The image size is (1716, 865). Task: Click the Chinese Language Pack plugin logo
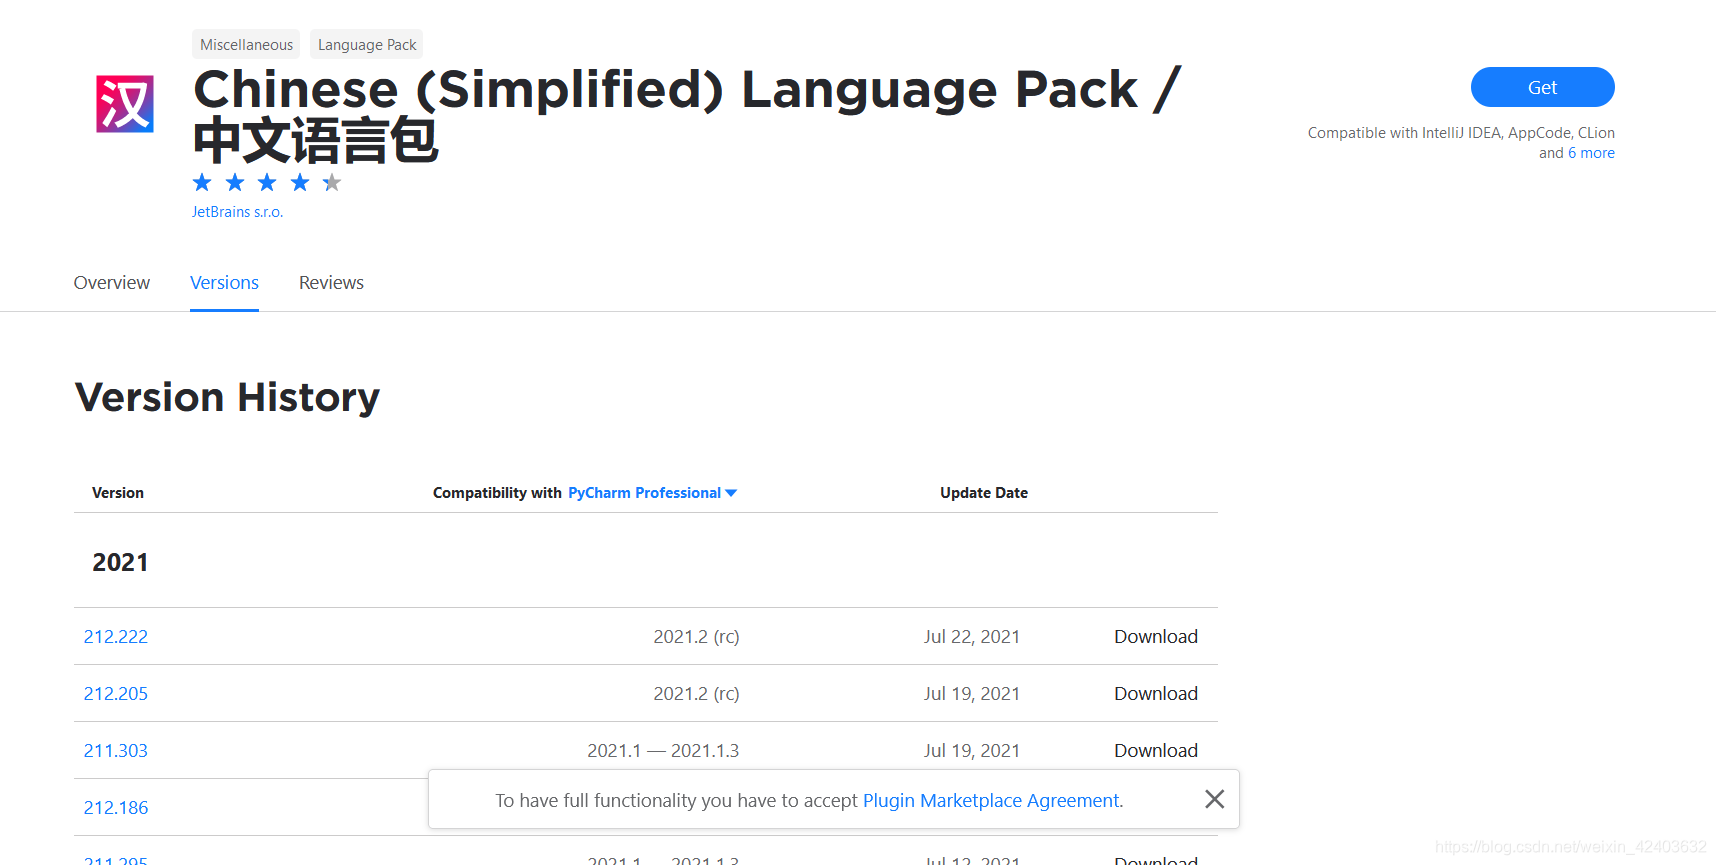click(x=125, y=104)
